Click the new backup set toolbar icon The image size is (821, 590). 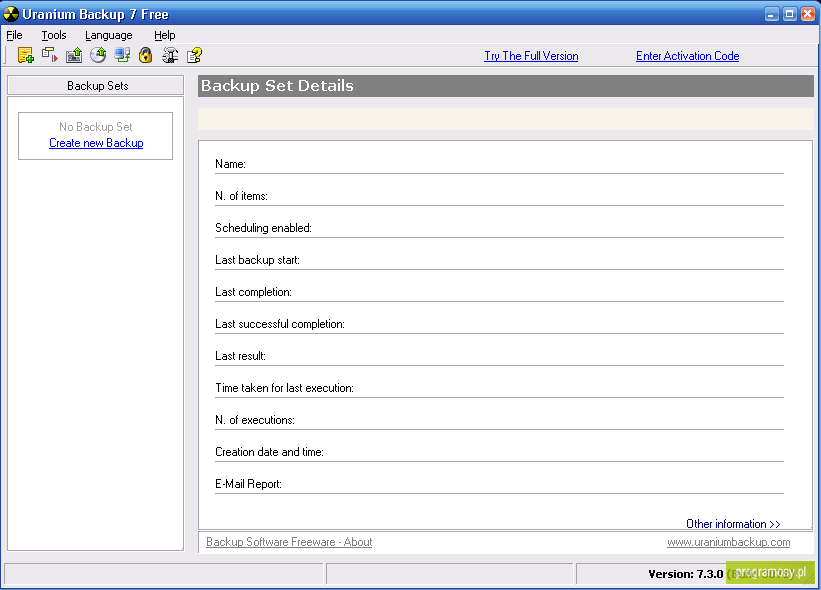coord(26,55)
